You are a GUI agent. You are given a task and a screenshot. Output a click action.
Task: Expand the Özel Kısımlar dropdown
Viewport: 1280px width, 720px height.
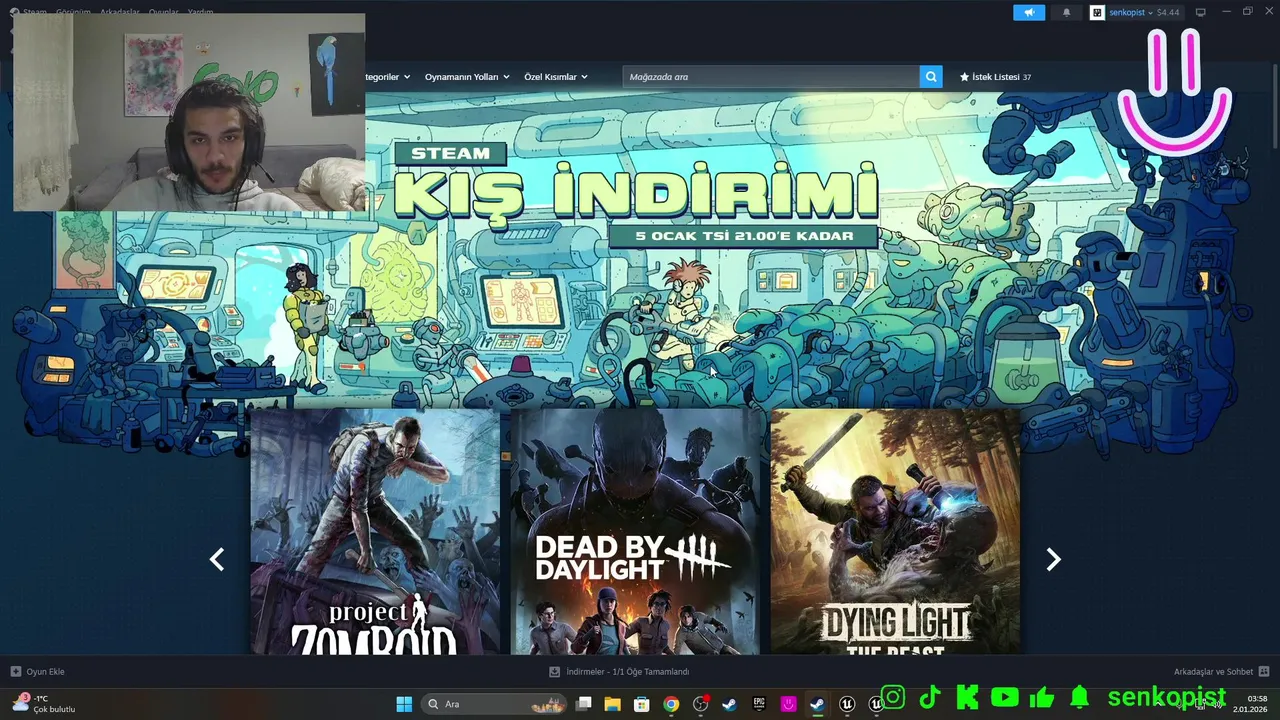(x=556, y=77)
